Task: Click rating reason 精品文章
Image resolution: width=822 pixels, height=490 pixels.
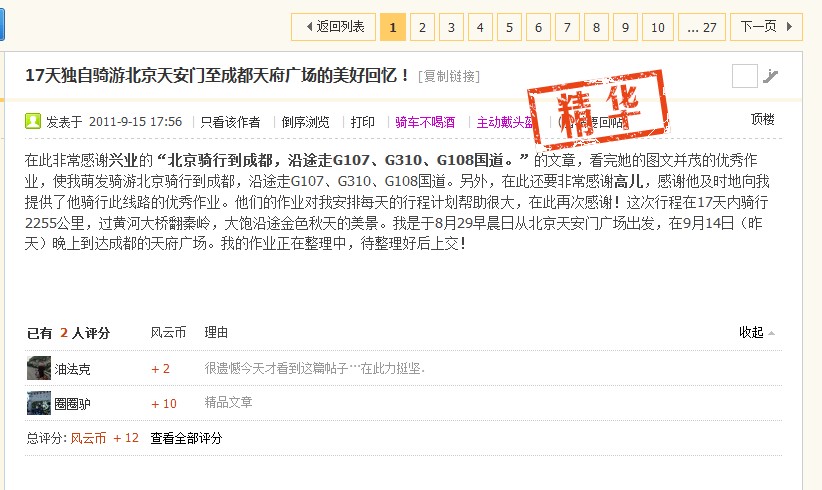Action: 229,402
